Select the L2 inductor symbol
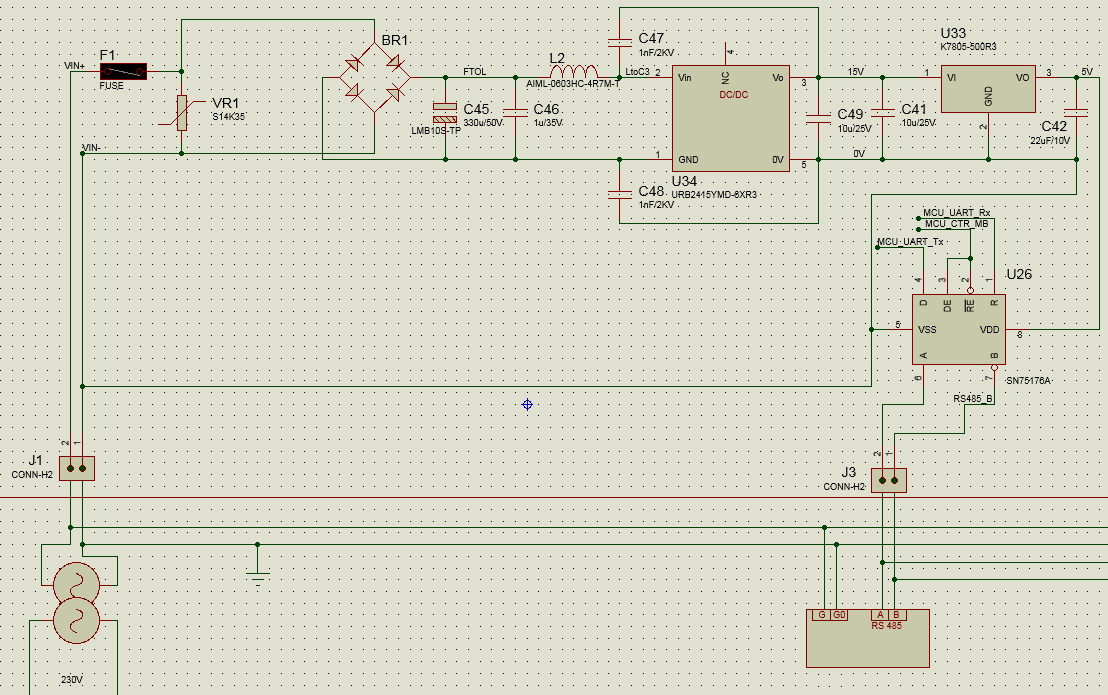This screenshot has height=695, width=1108. [x=574, y=71]
